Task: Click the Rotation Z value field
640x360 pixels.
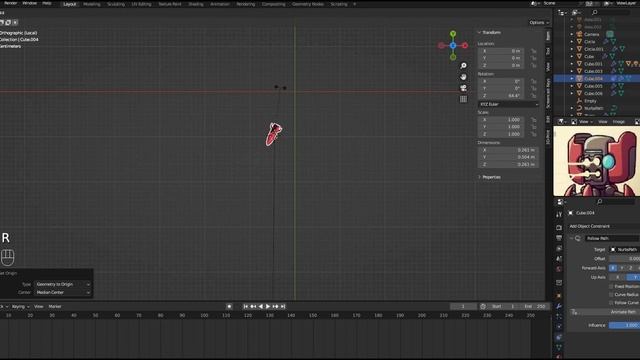Action: (x=501, y=96)
